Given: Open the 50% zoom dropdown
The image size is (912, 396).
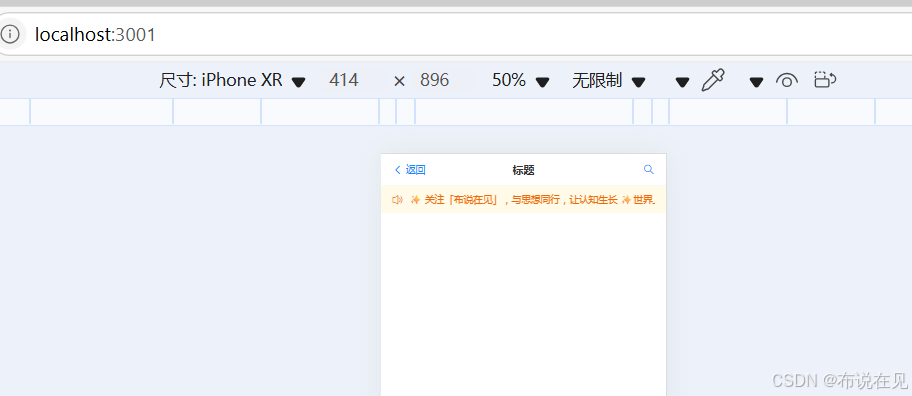Looking at the screenshot, I should (520, 81).
